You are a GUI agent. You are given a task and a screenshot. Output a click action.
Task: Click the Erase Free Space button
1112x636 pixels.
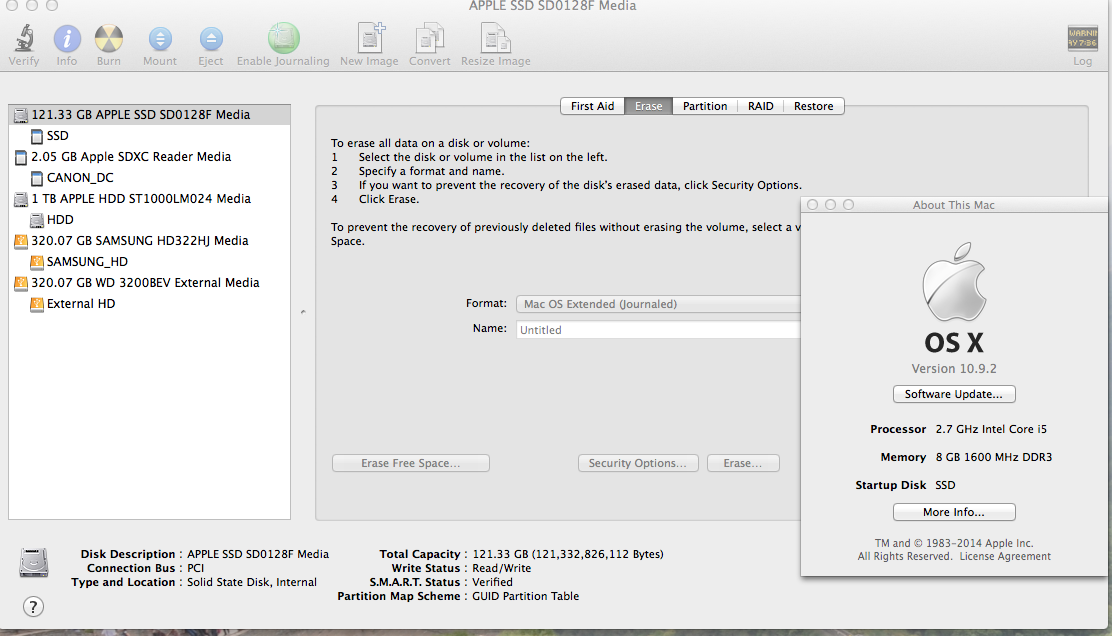[x=411, y=463]
